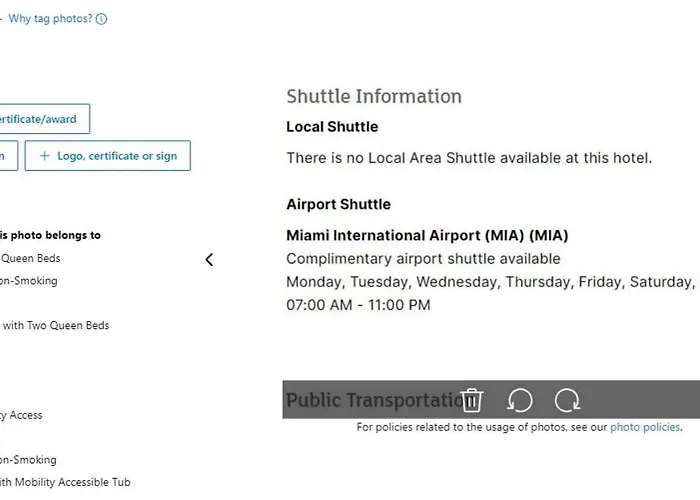Open the photo policies link
The image size is (700, 500).
(645, 427)
